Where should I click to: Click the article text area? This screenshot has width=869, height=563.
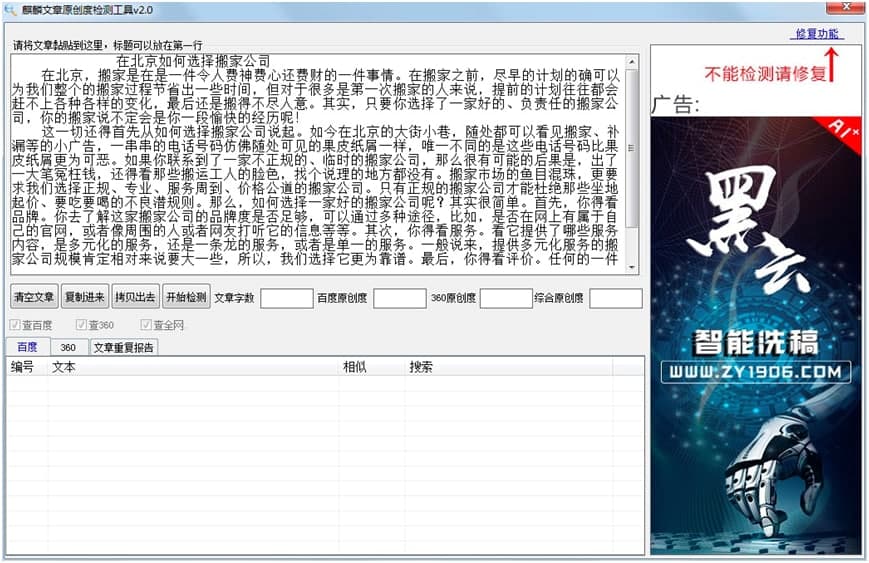pyautogui.click(x=318, y=164)
